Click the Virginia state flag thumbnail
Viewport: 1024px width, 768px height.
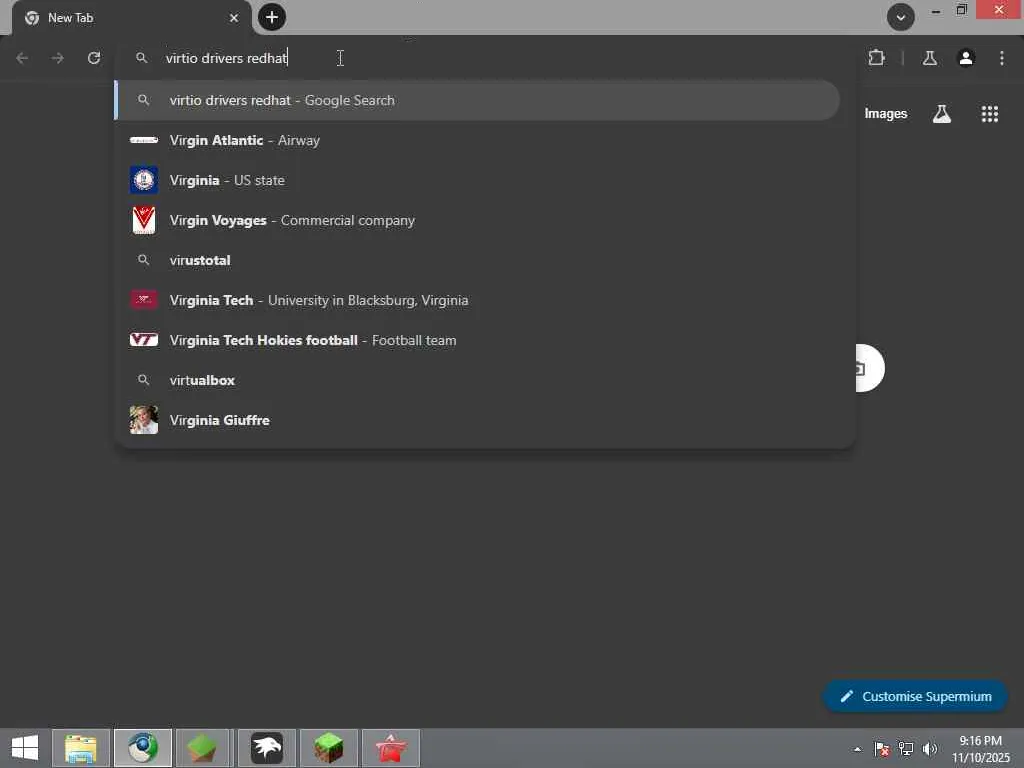pos(144,180)
